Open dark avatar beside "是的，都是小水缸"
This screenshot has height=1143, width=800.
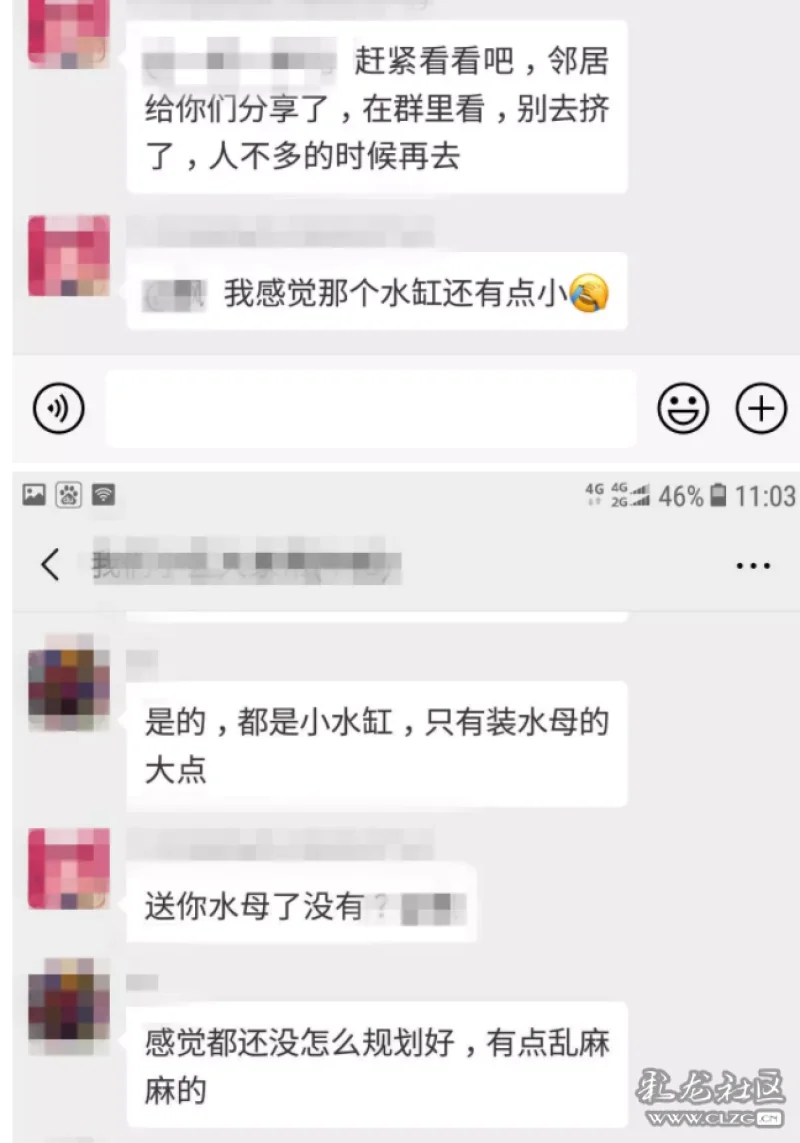[x=69, y=690]
